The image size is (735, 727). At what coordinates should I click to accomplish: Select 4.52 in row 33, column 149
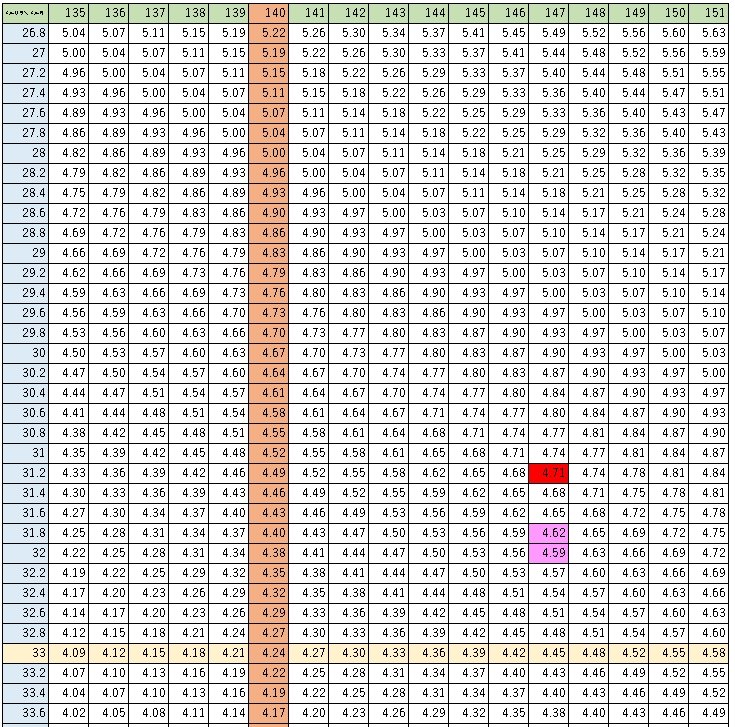pos(629,653)
